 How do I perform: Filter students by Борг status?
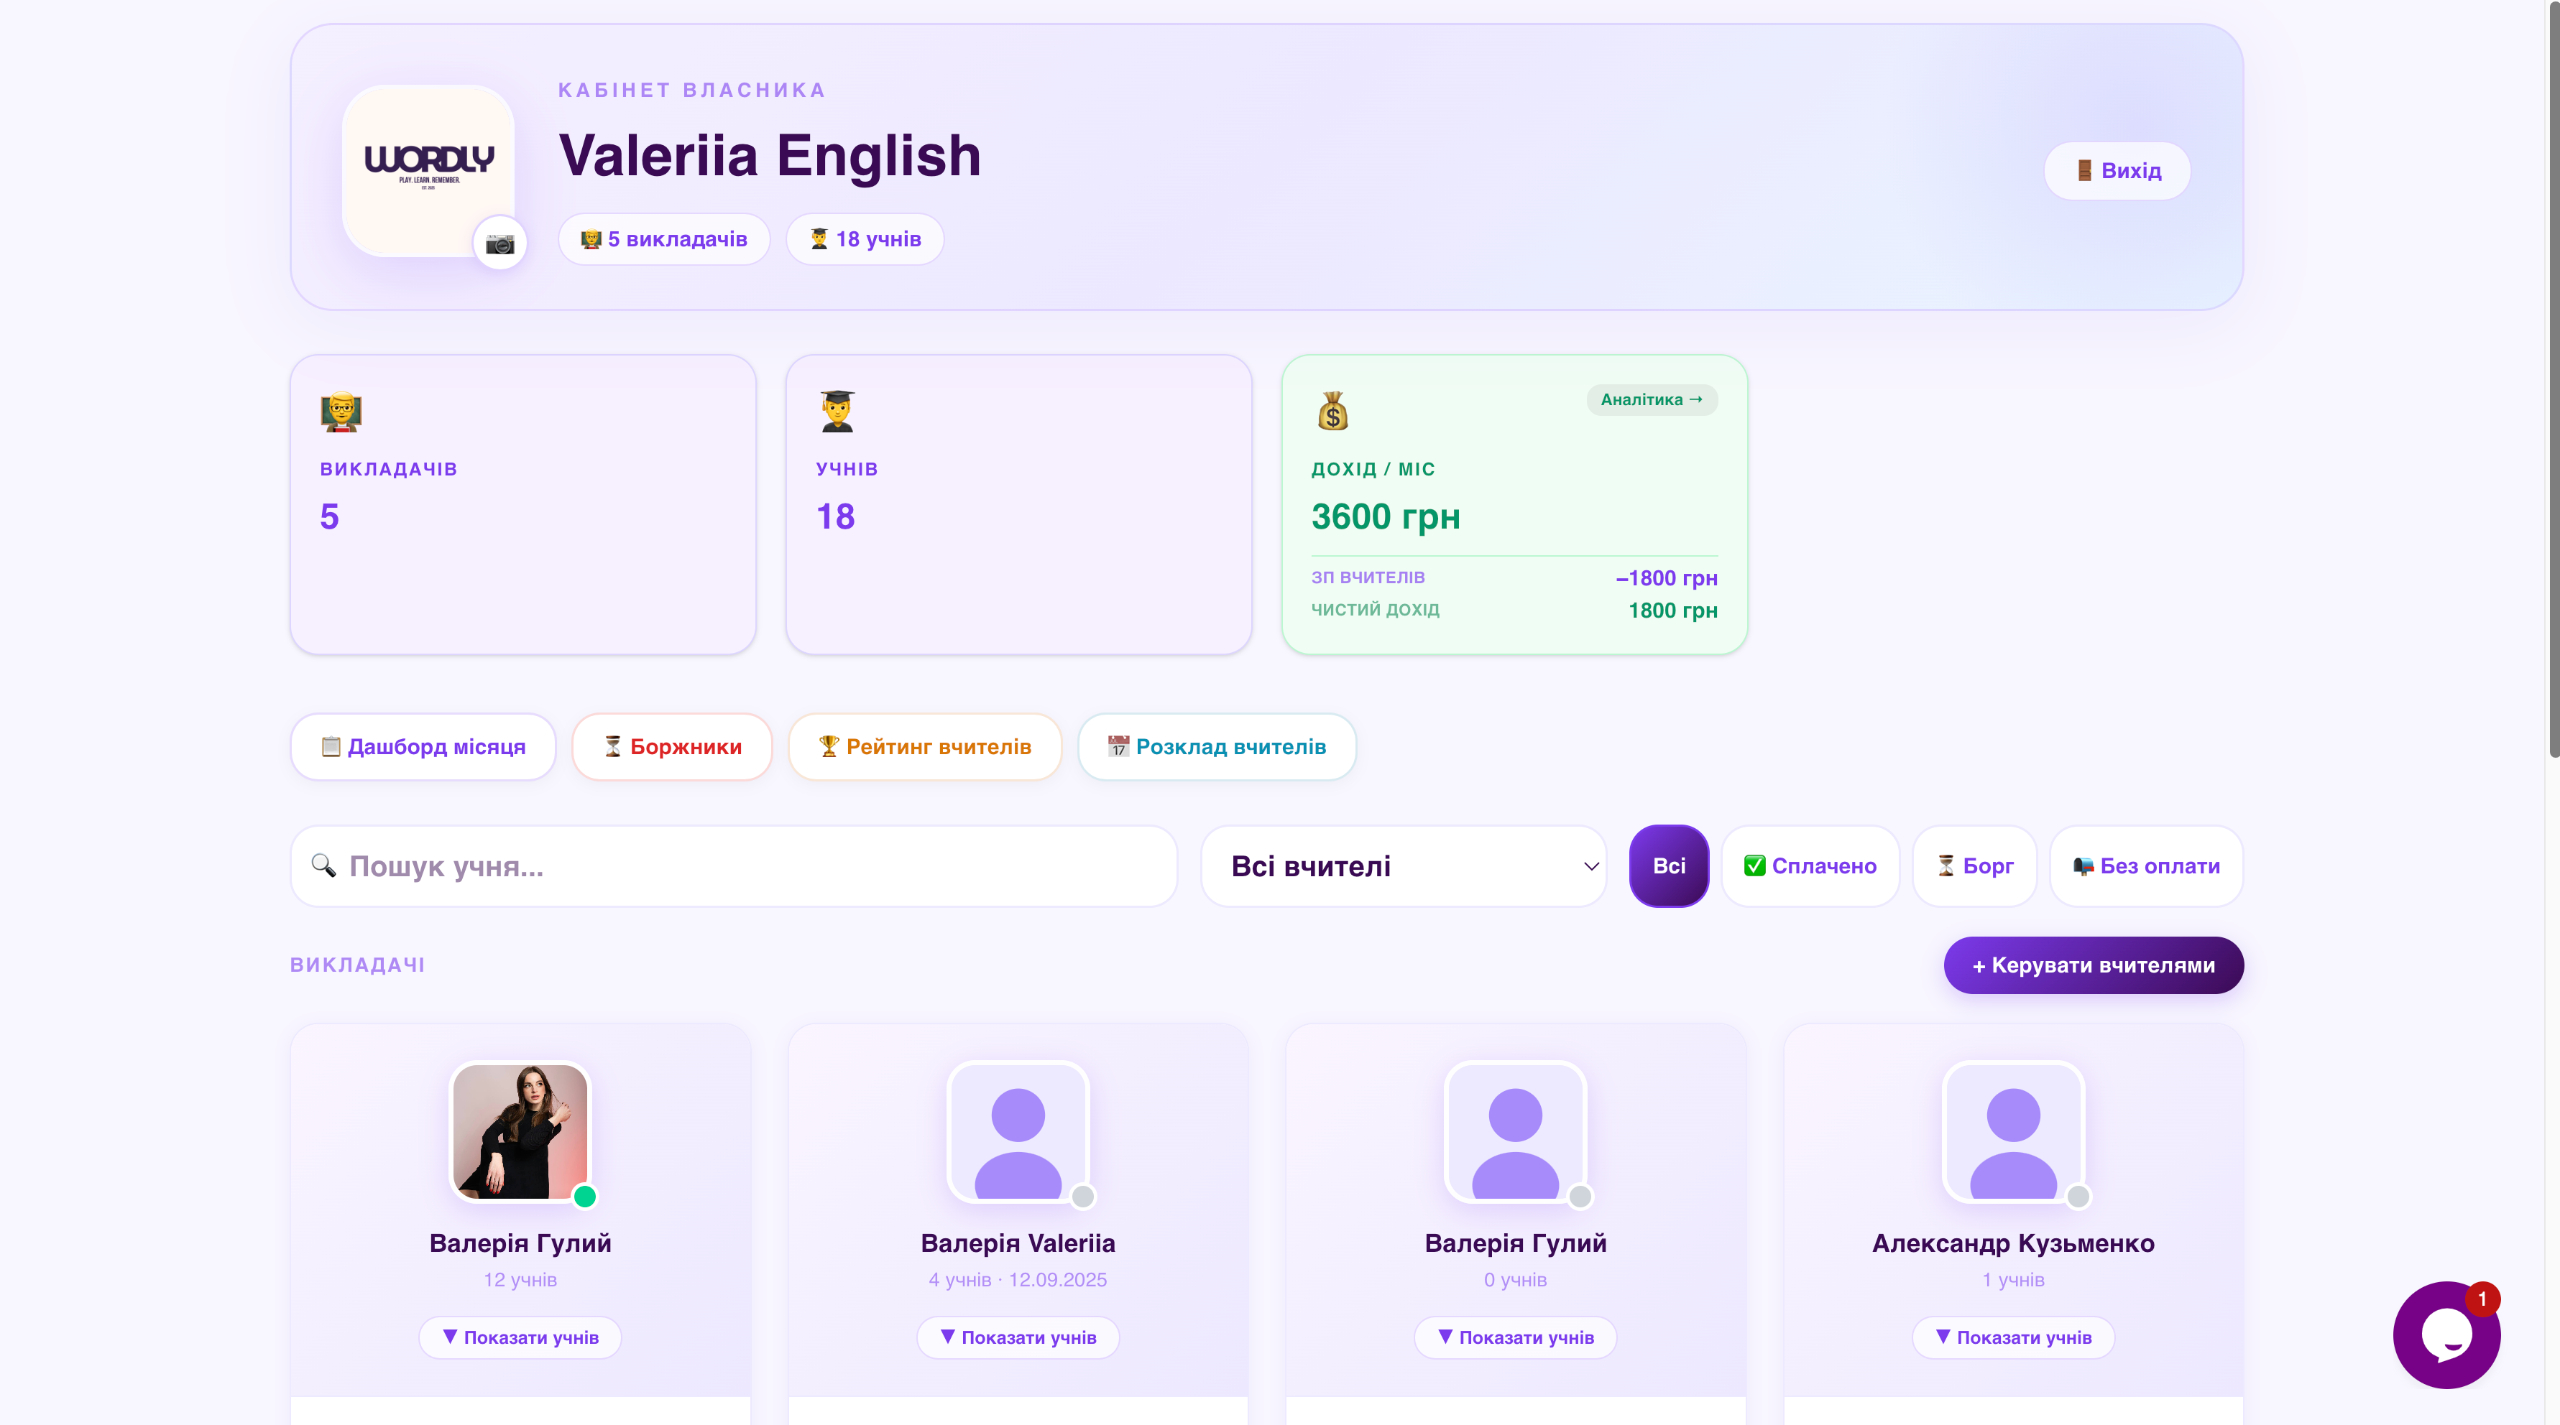pyautogui.click(x=1975, y=866)
